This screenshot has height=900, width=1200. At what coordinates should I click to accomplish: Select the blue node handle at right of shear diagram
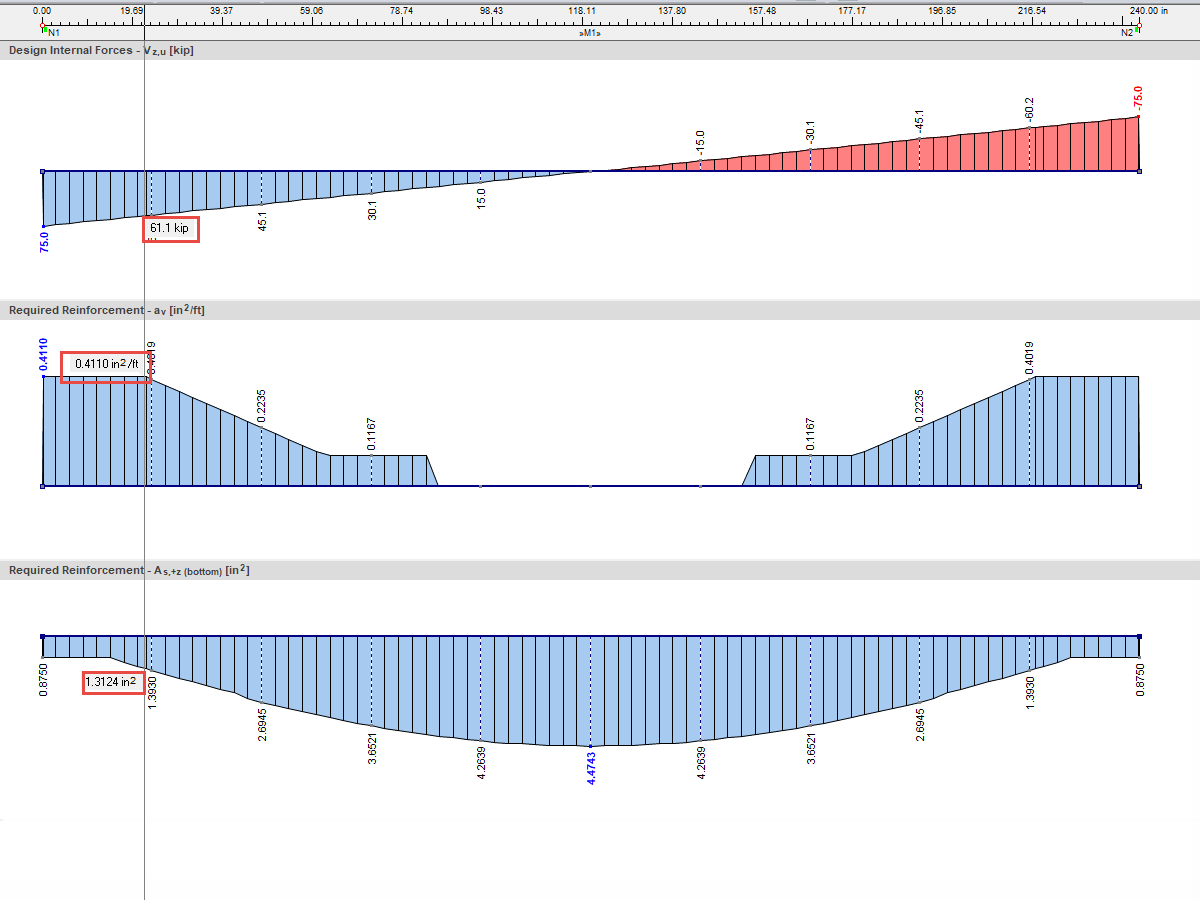tap(1138, 171)
